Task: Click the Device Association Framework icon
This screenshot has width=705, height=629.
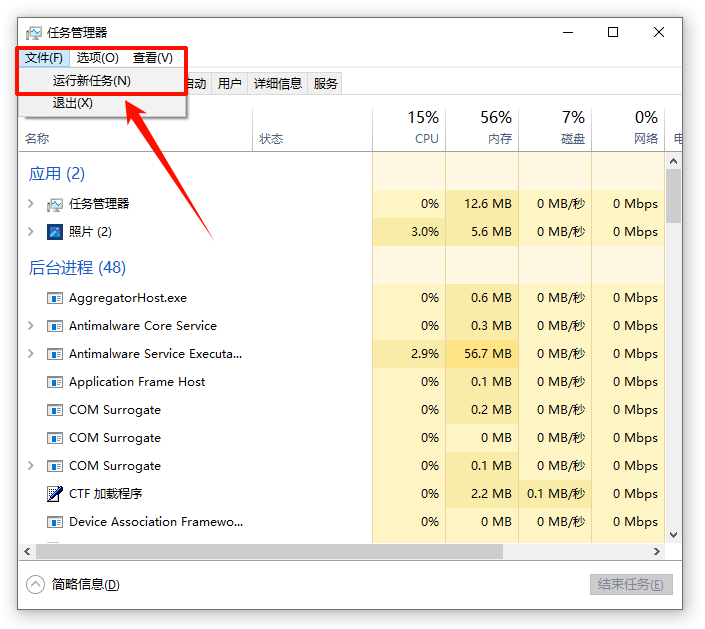Action: 55,522
